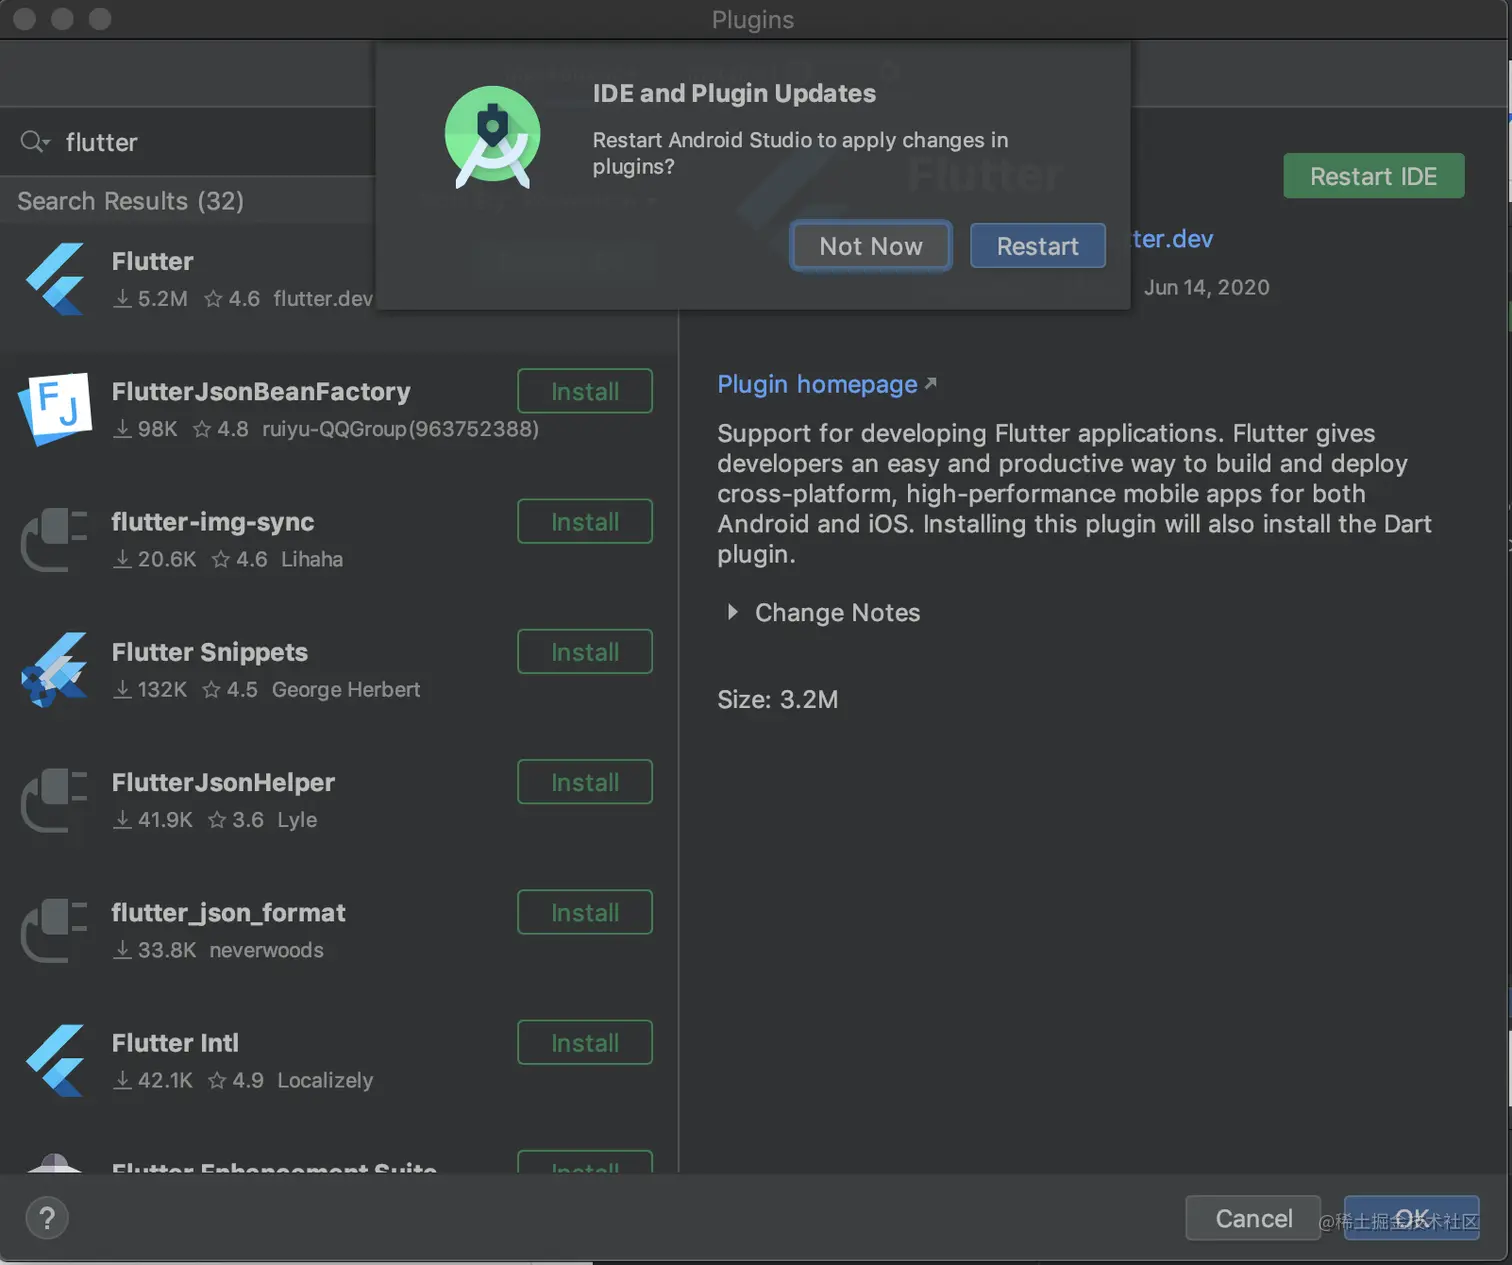Install flutter_json_format plugin
This screenshot has height=1265, width=1512.
(x=585, y=912)
